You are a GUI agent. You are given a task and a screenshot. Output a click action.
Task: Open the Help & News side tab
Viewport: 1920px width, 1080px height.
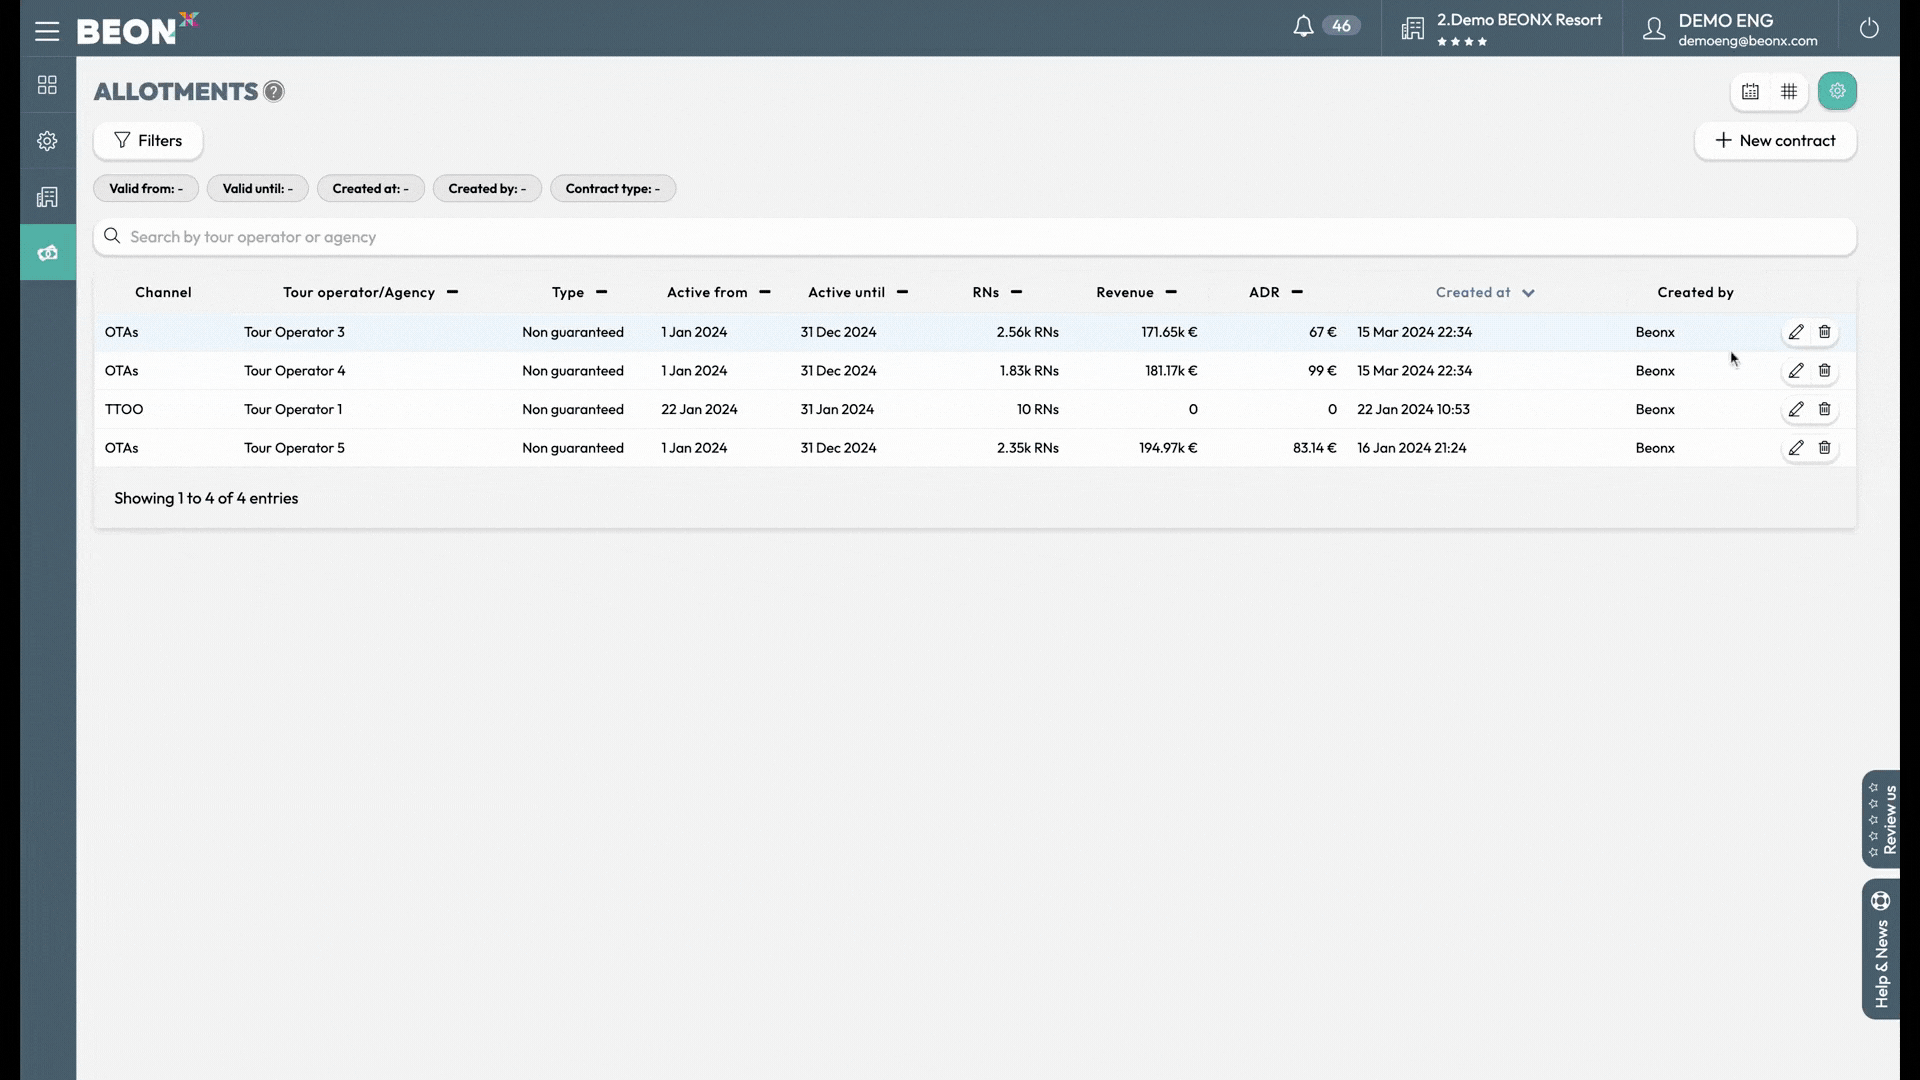coord(1881,949)
